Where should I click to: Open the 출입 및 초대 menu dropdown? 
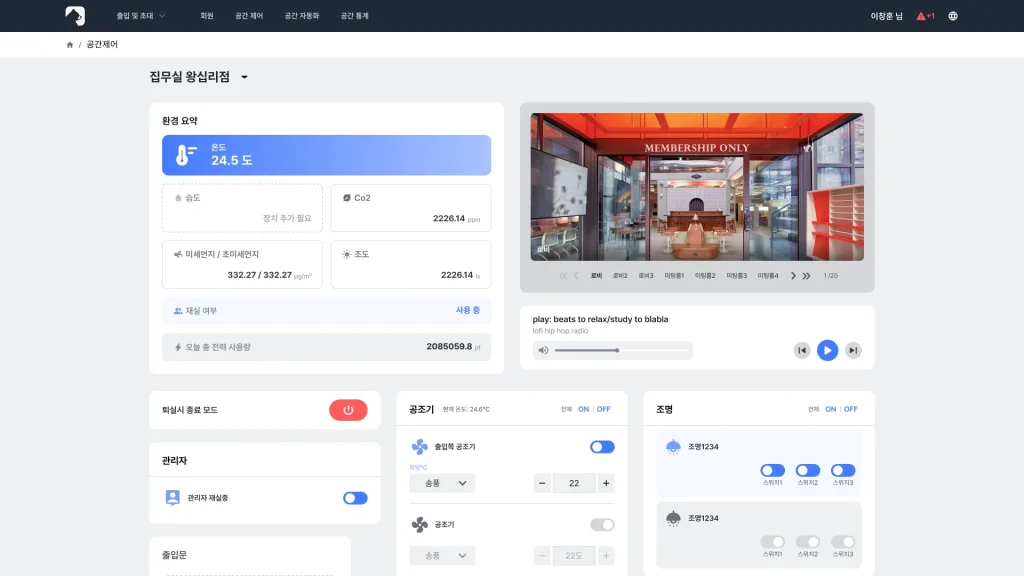[x=140, y=16]
